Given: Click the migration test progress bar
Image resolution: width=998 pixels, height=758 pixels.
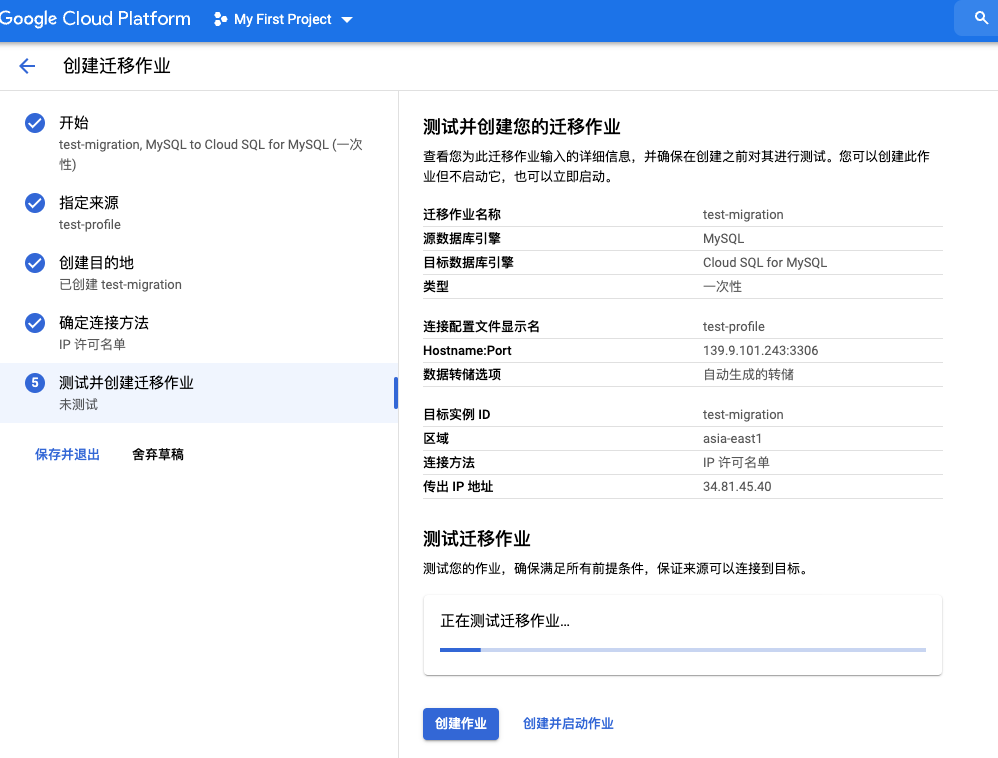Looking at the screenshot, I should tap(683, 650).
